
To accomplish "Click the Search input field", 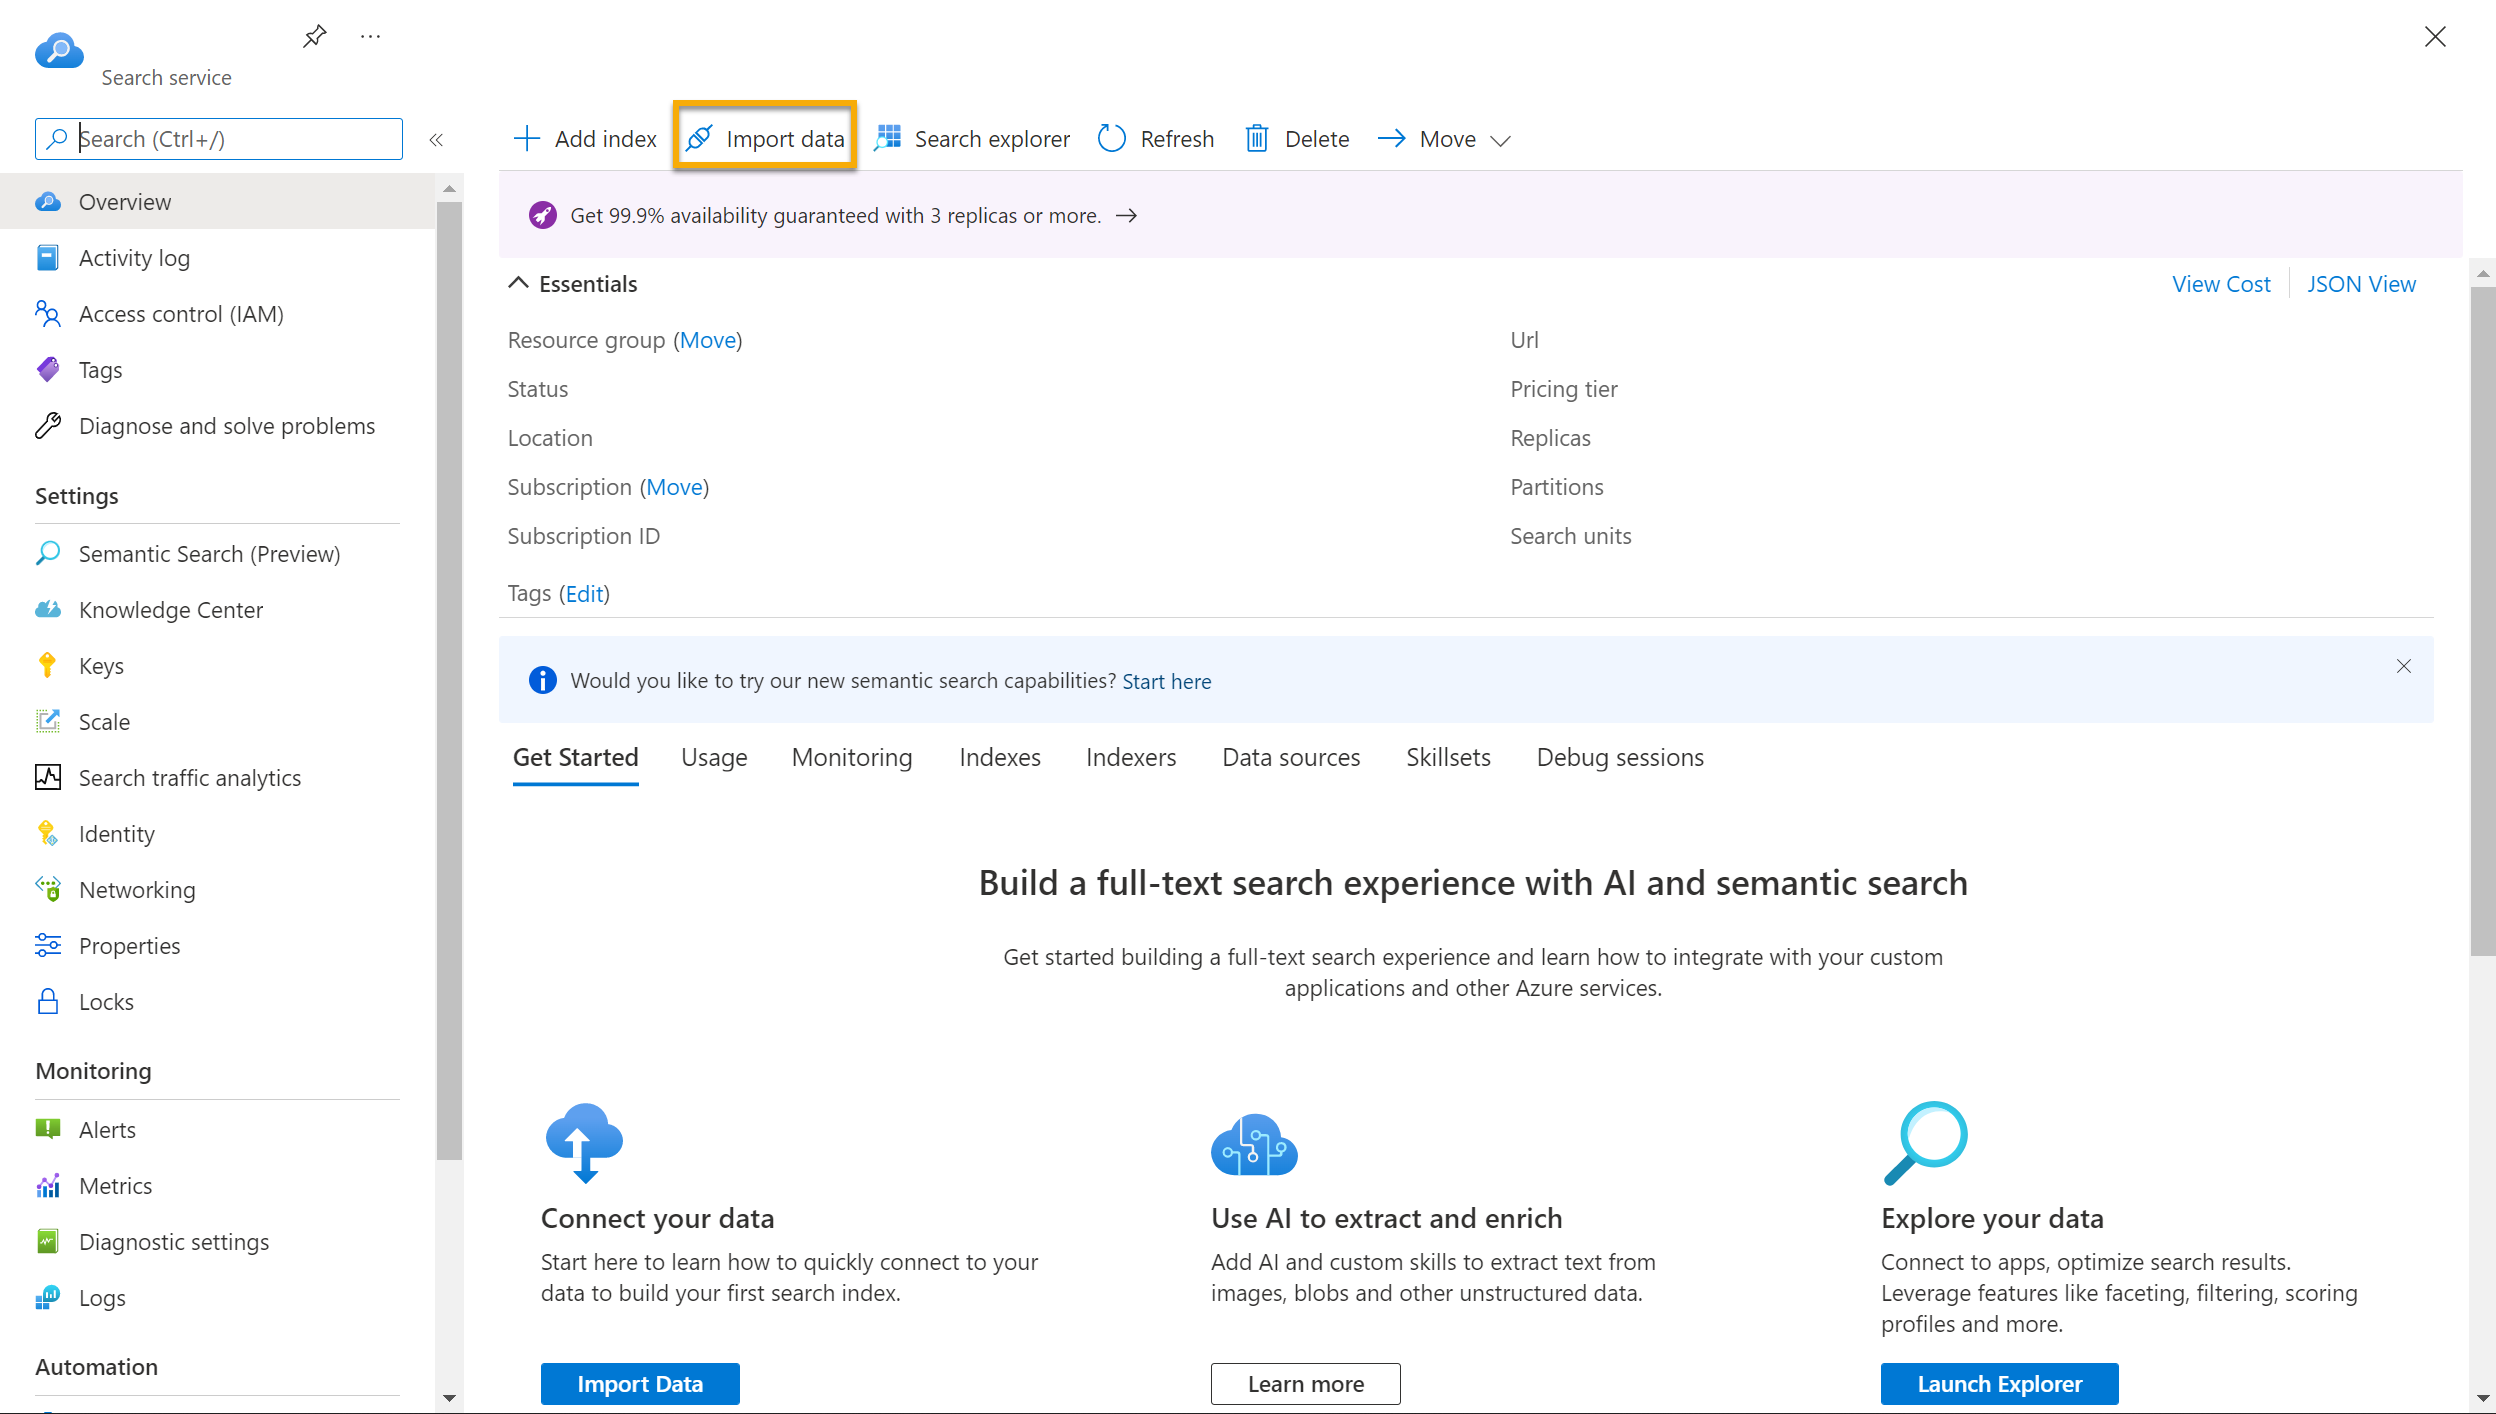I will (218, 139).
